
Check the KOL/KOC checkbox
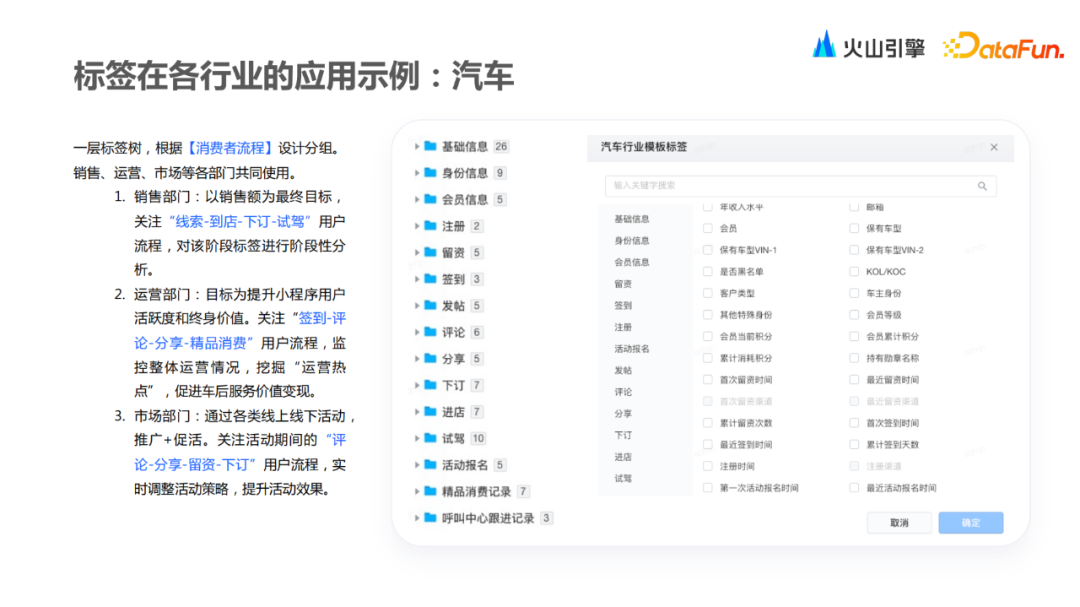(x=853, y=272)
